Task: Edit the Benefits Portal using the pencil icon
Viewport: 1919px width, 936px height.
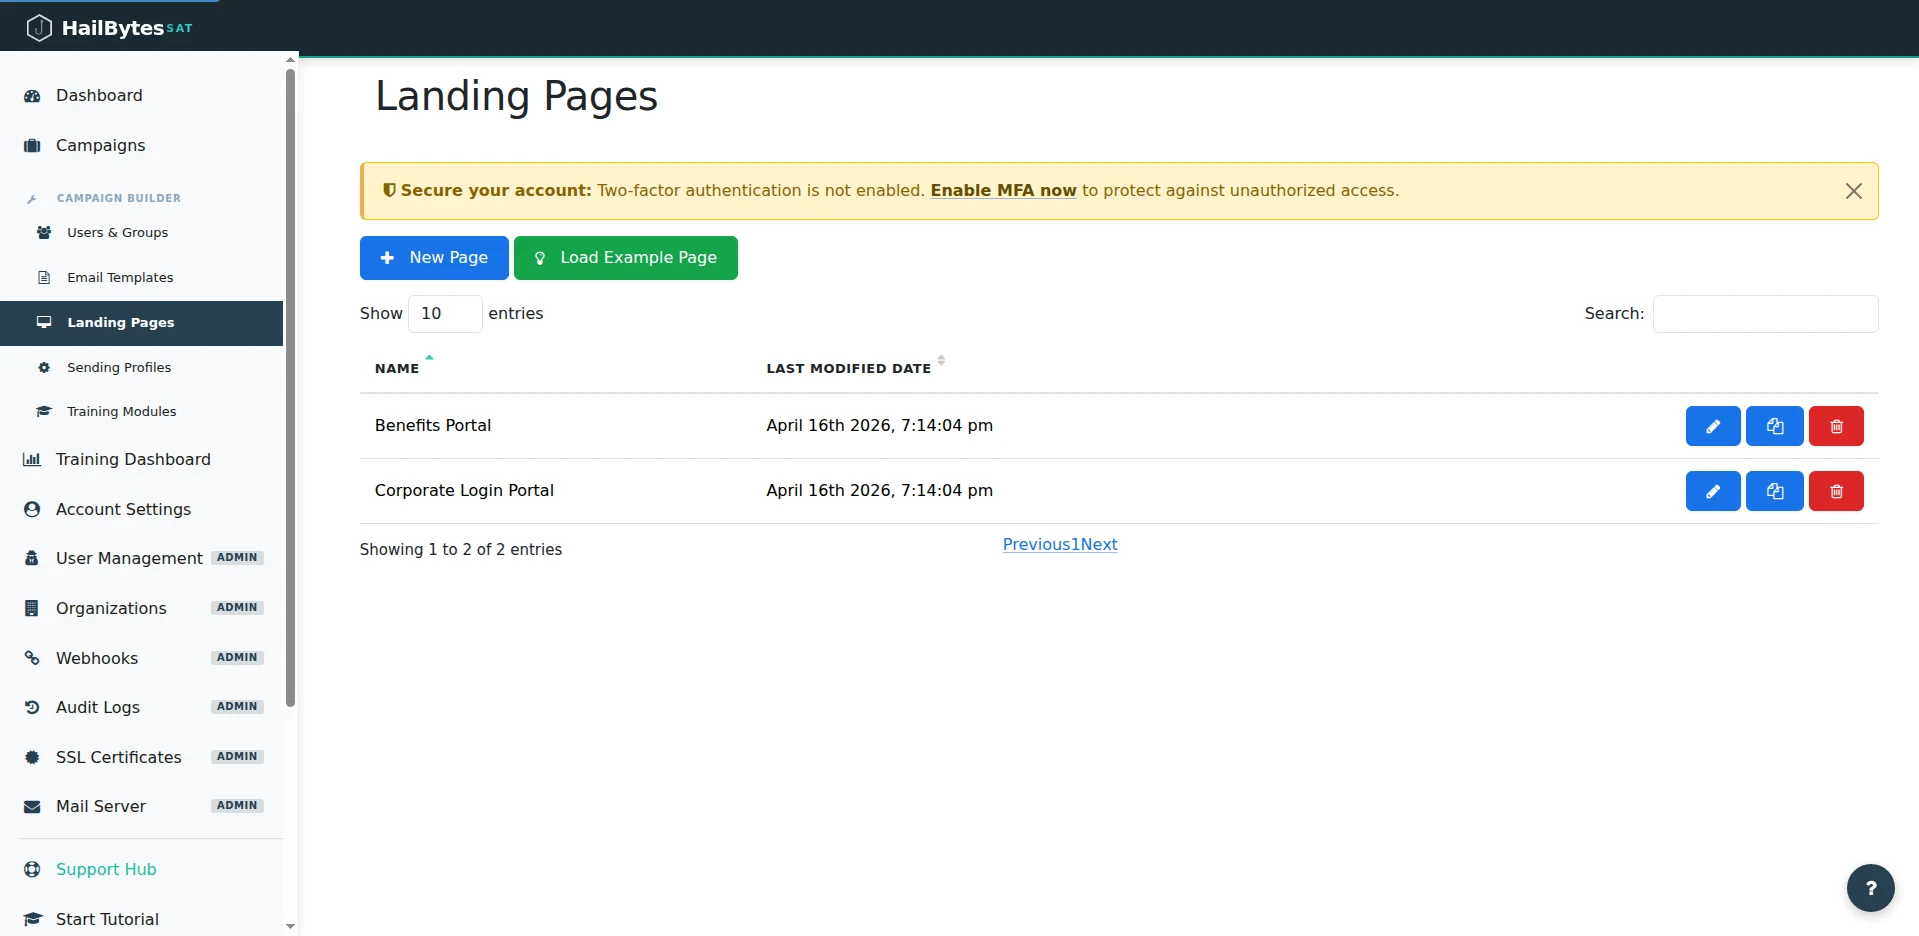Action: [x=1712, y=425]
